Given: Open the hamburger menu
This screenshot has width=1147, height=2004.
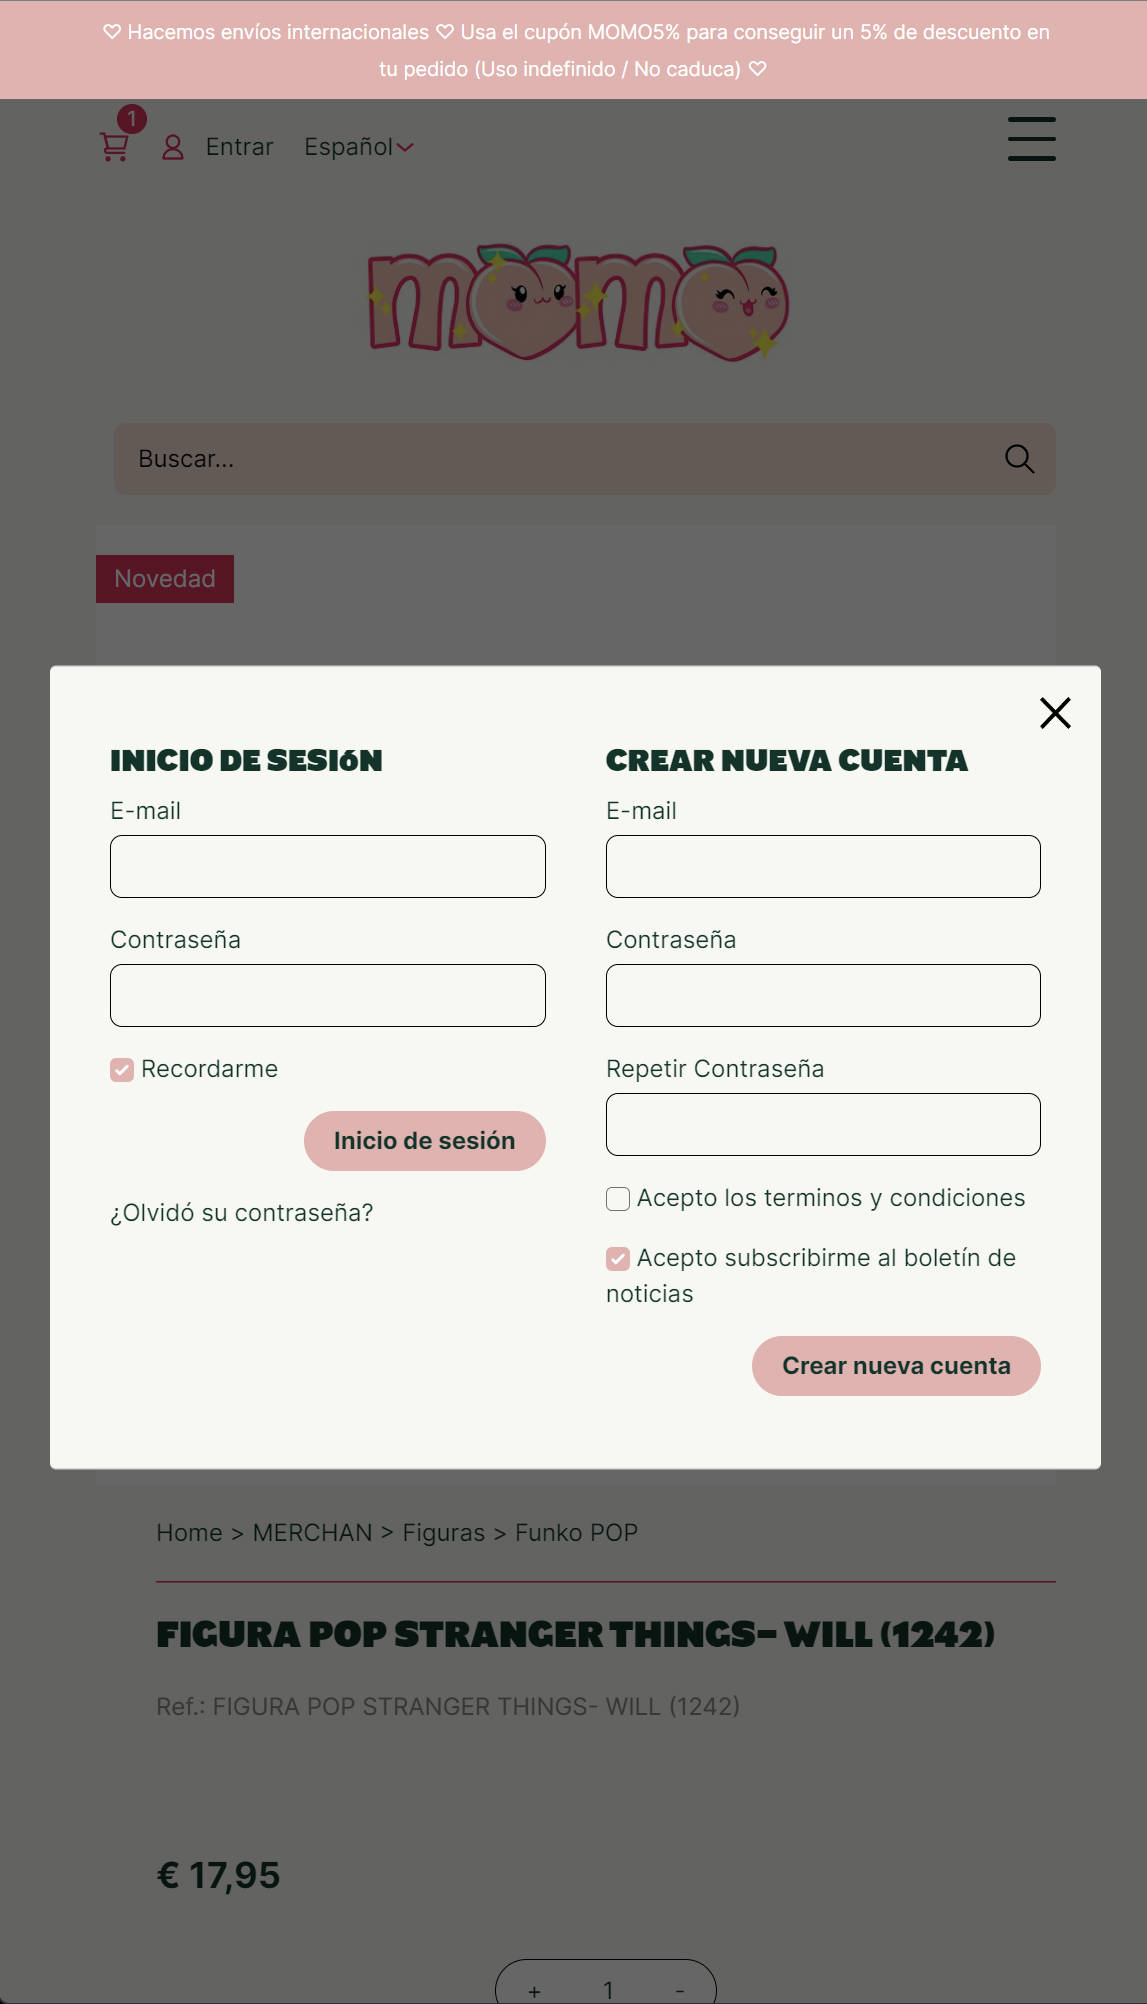Looking at the screenshot, I should (x=1031, y=138).
